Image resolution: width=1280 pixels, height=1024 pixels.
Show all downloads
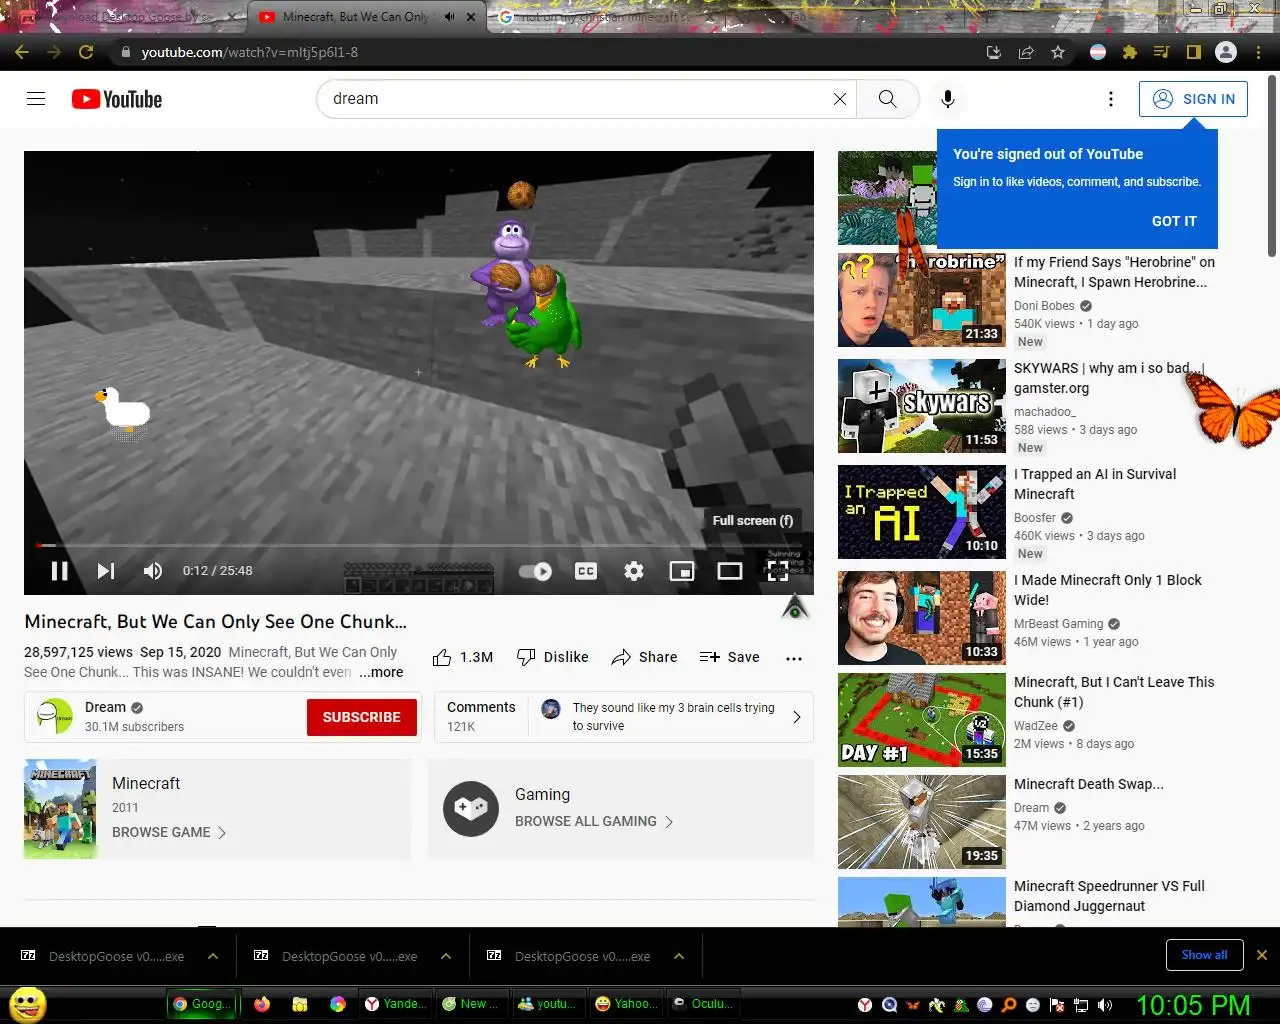click(x=1204, y=955)
